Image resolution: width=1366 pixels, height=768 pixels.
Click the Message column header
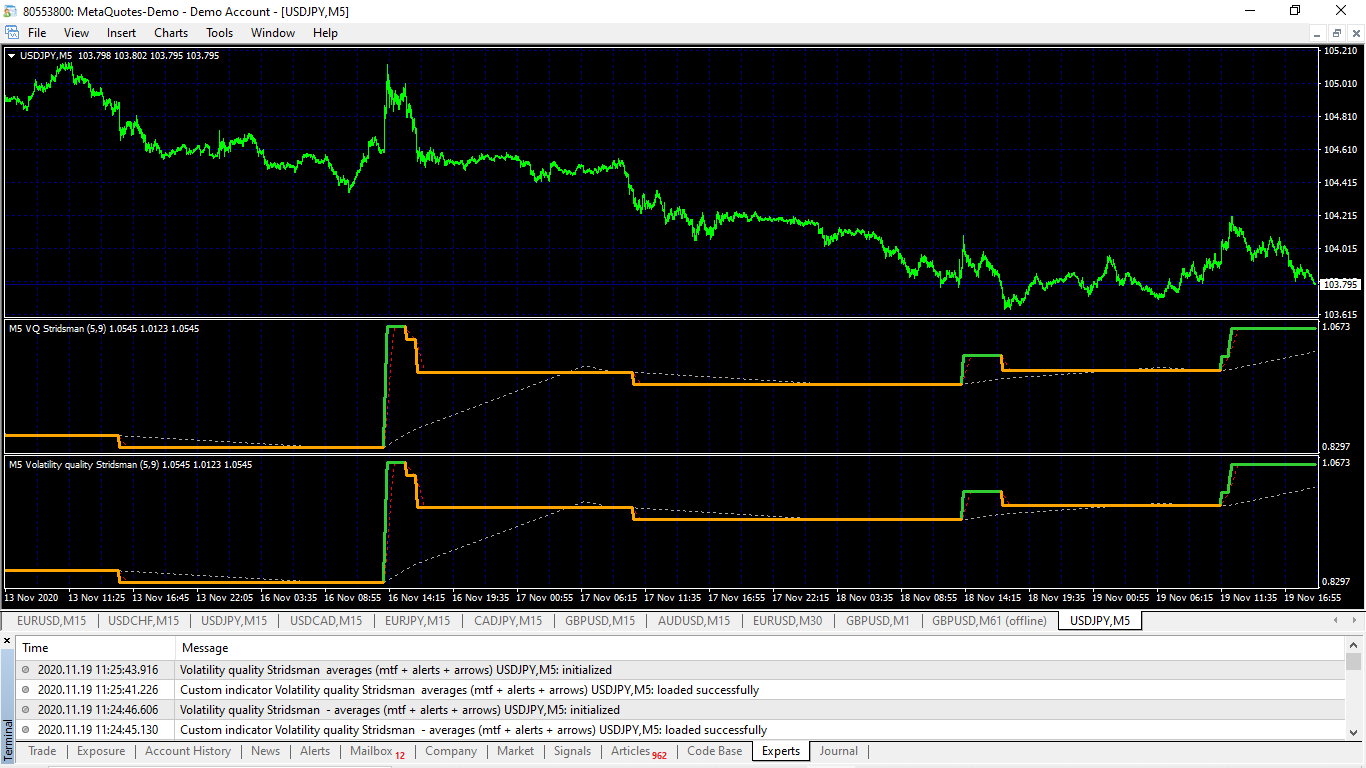[205, 648]
